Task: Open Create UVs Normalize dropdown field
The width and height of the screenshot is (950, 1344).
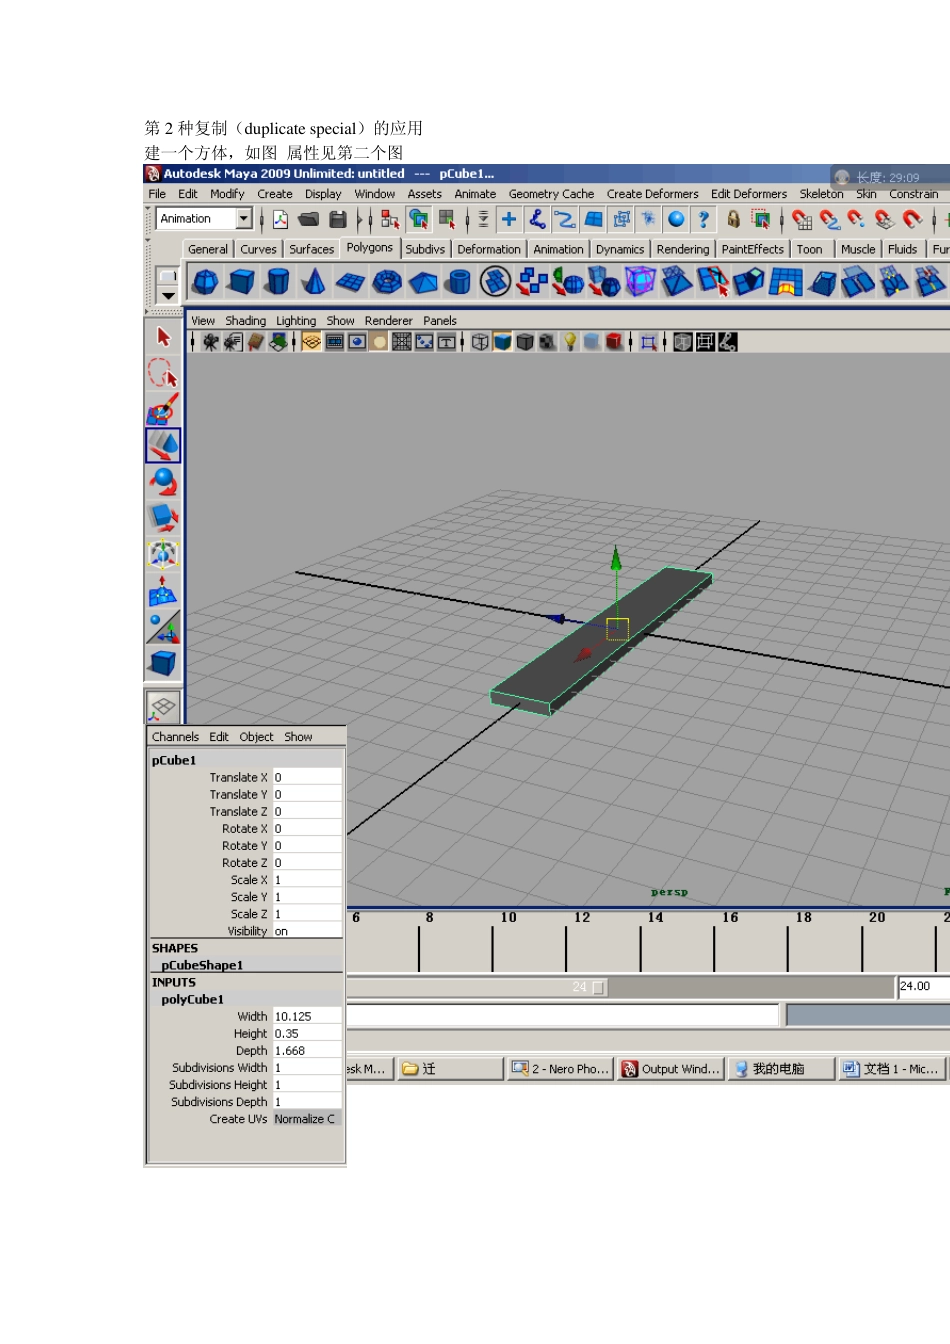Action: (306, 1119)
